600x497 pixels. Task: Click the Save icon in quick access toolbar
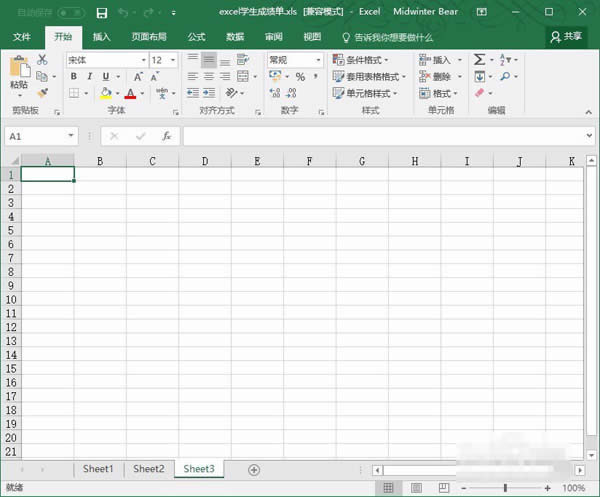tap(101, 12)
